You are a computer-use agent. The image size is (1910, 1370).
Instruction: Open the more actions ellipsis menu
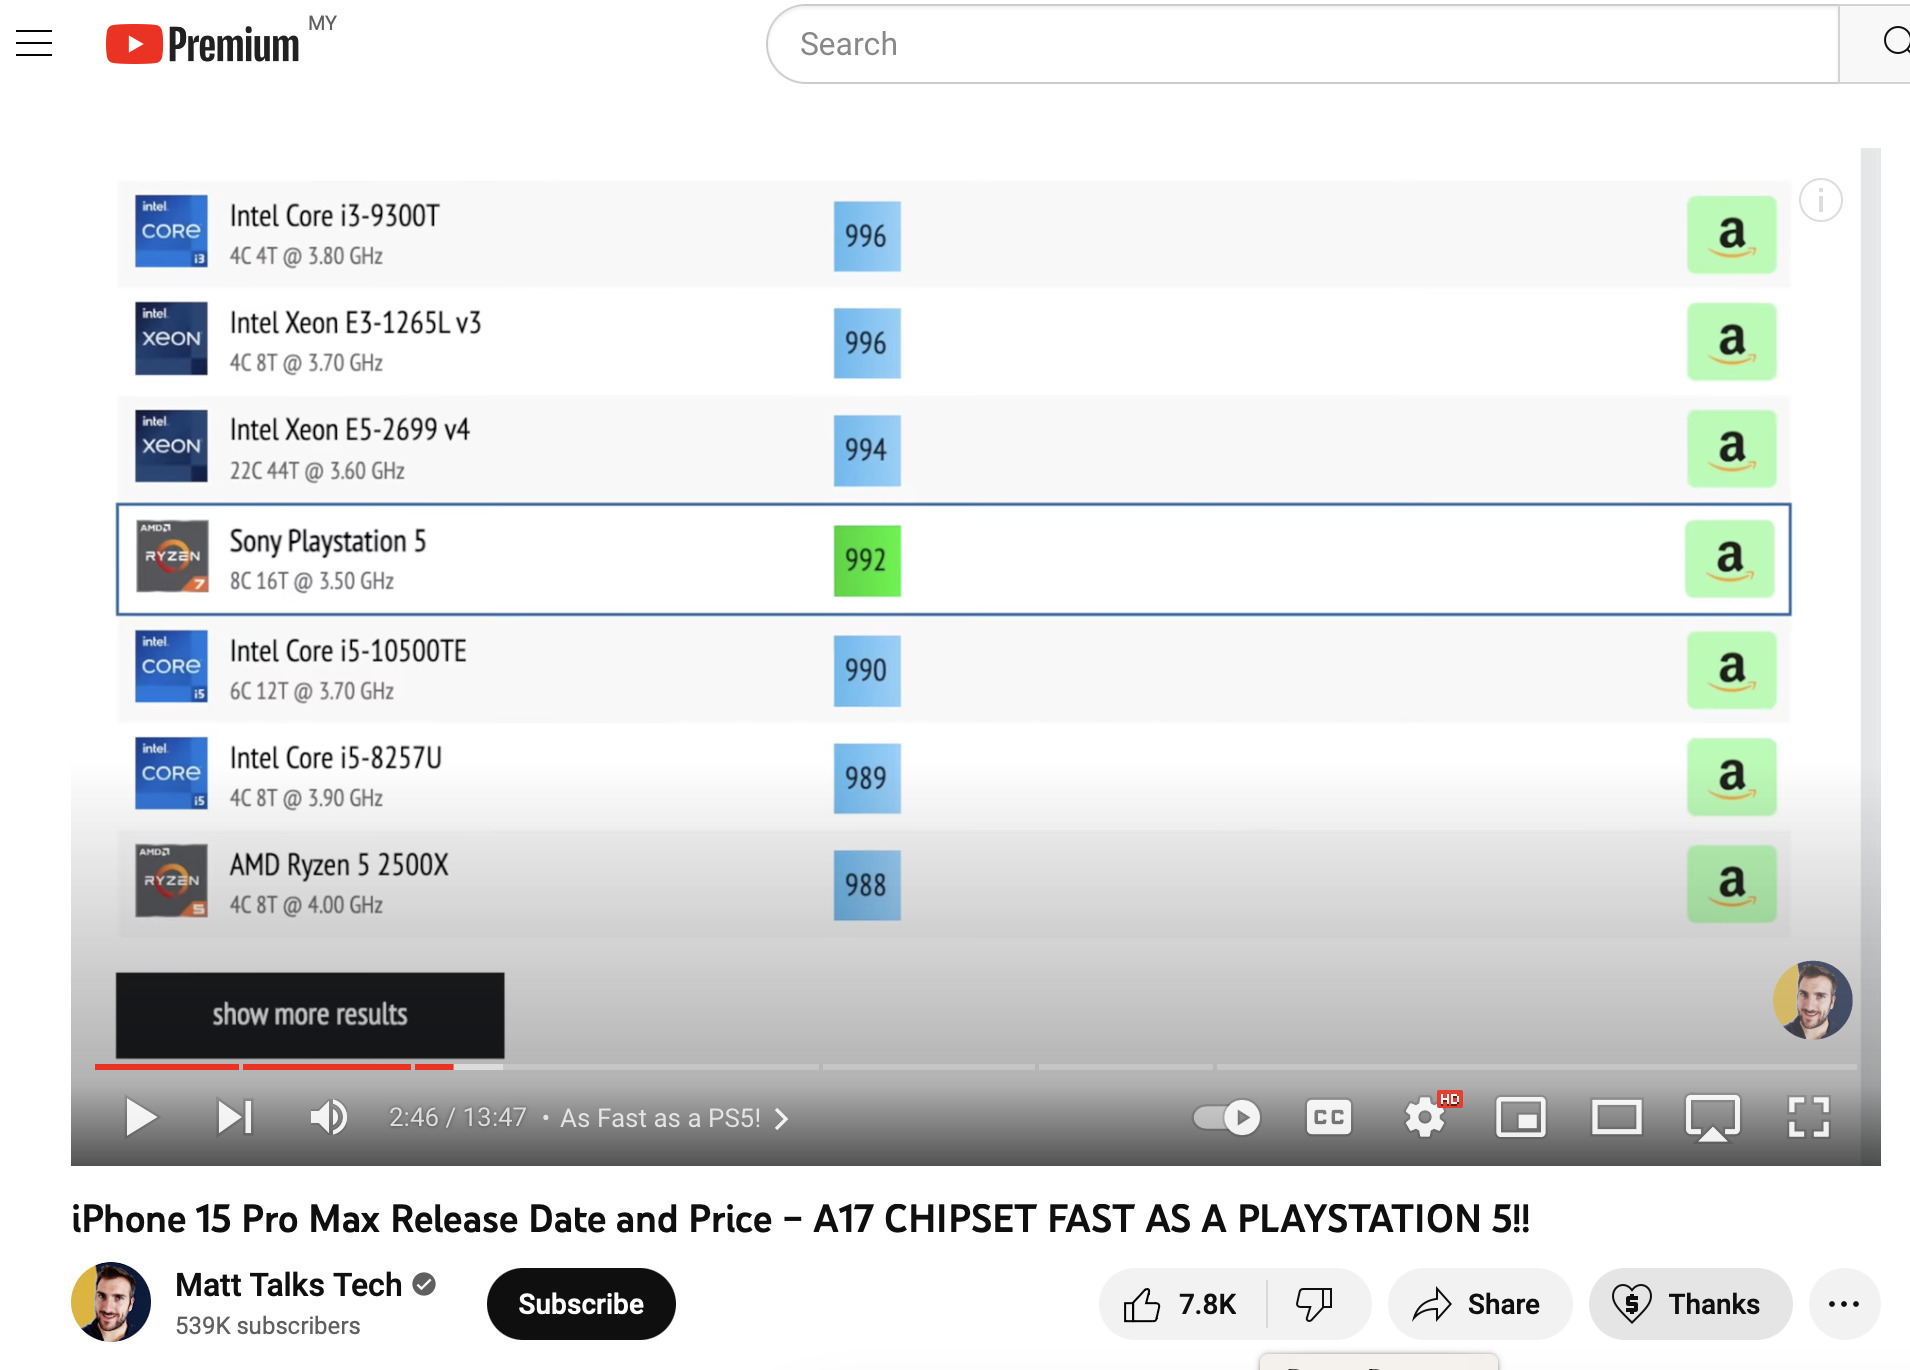pyautogui.click(x=1843, y=1304)
